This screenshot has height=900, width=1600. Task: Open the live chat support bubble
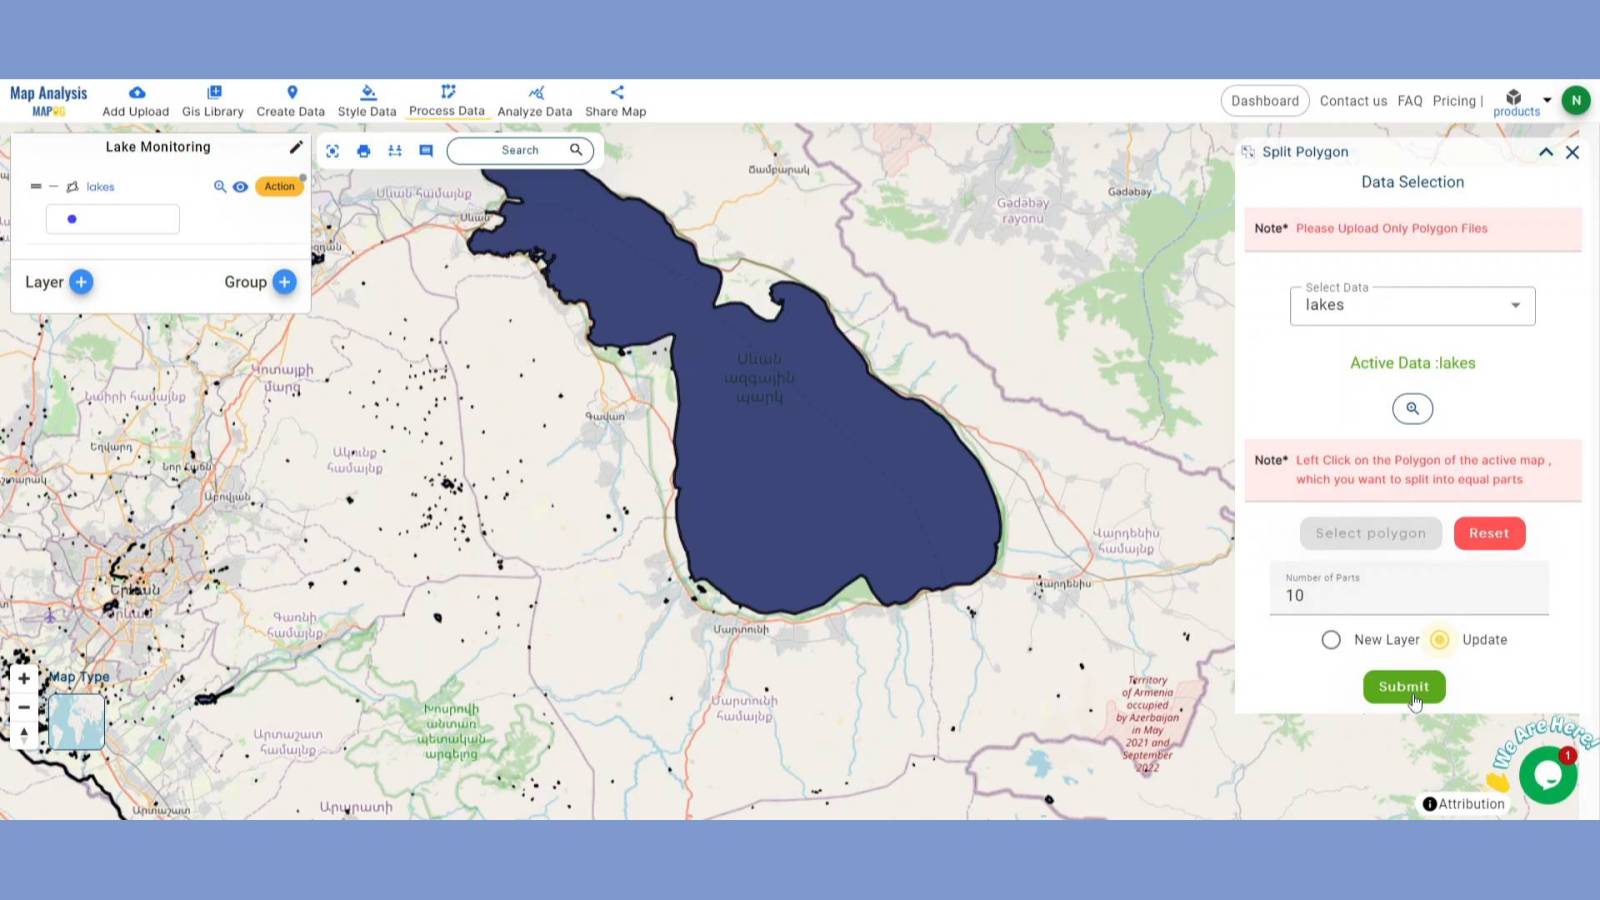[x=1547, y=775]
